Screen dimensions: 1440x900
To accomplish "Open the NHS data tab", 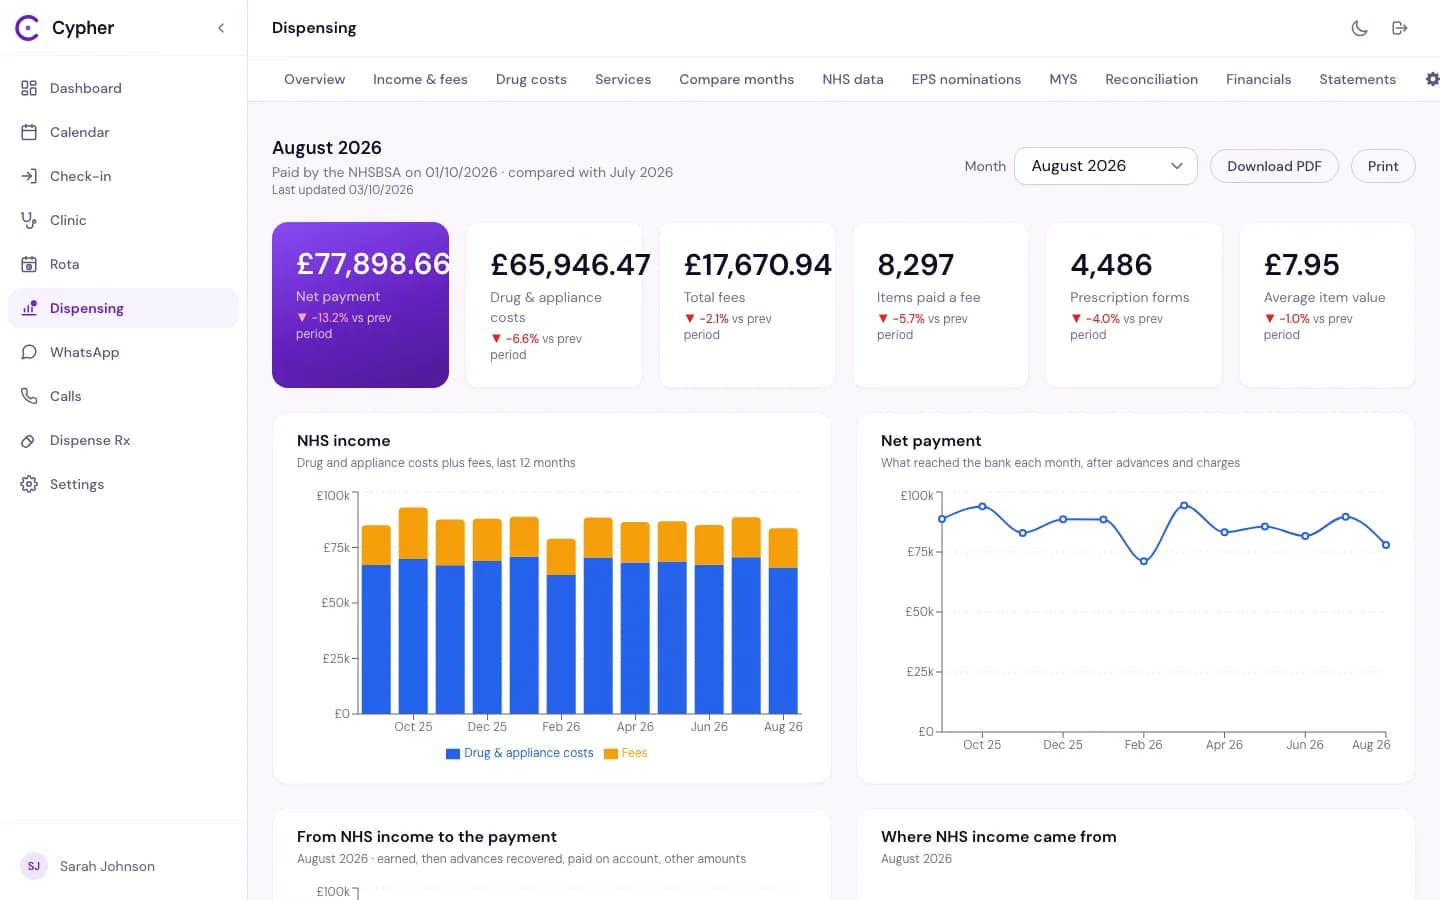I will [x=853, y=79].
